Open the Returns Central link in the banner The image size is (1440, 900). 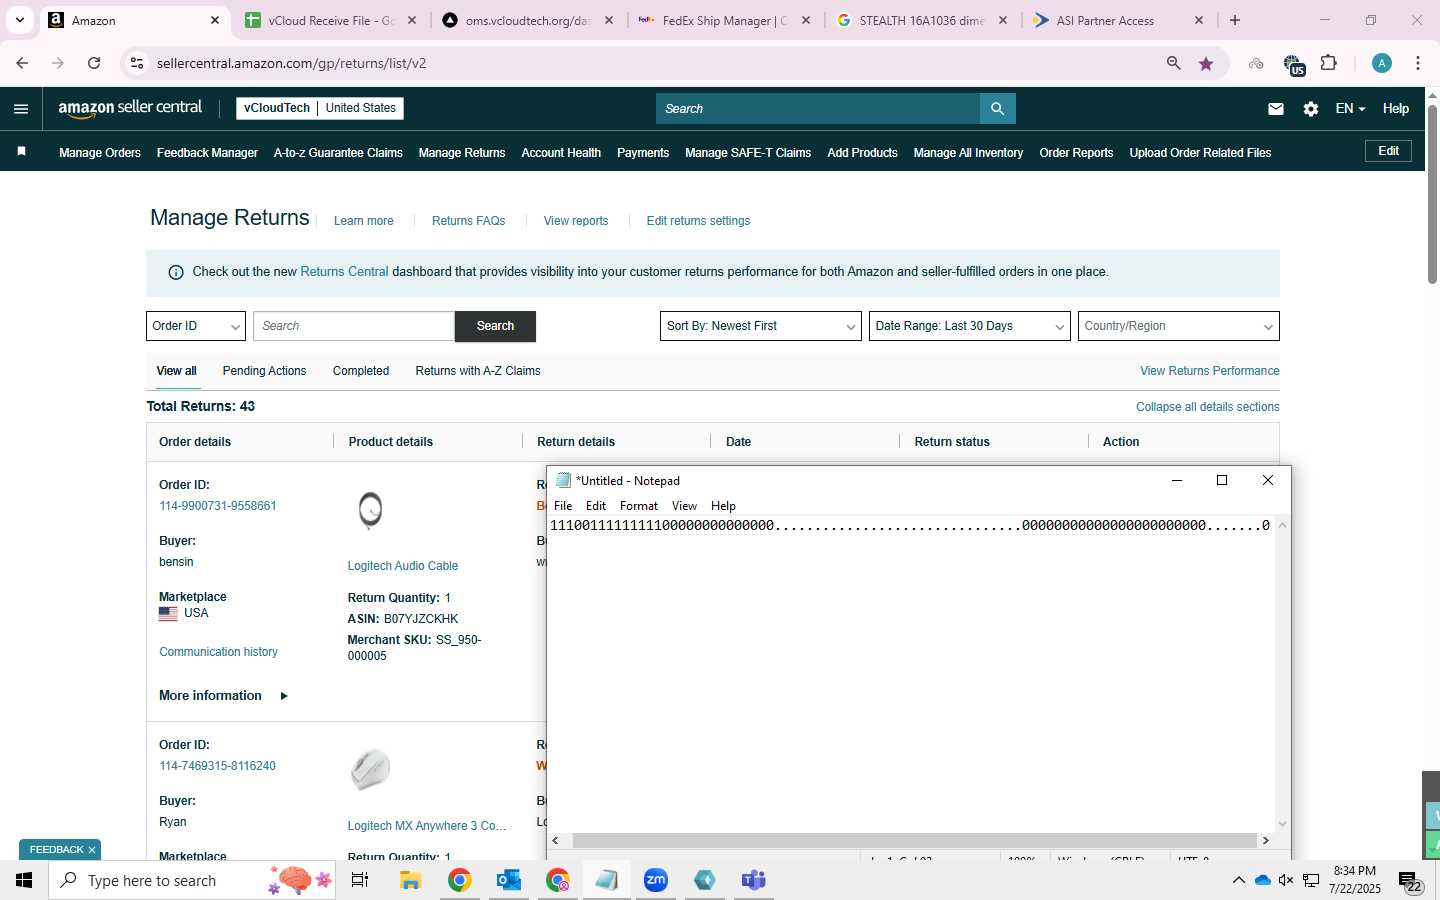pos(344,272)
